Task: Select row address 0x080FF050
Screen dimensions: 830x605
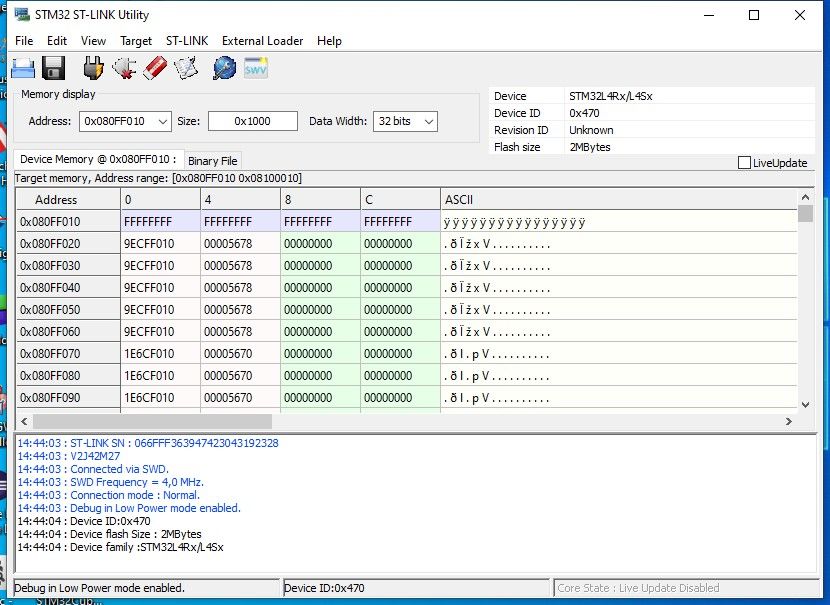Action: [68, 310]
